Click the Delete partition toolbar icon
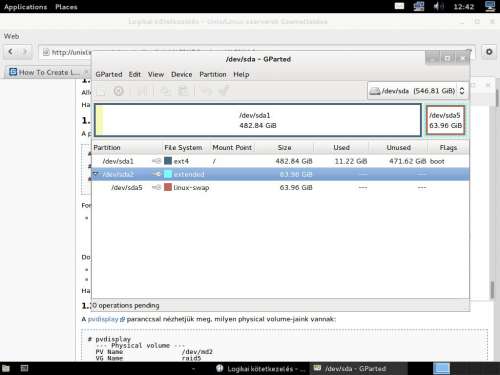The height and width of the screenshot is (375, 500). 118,91
